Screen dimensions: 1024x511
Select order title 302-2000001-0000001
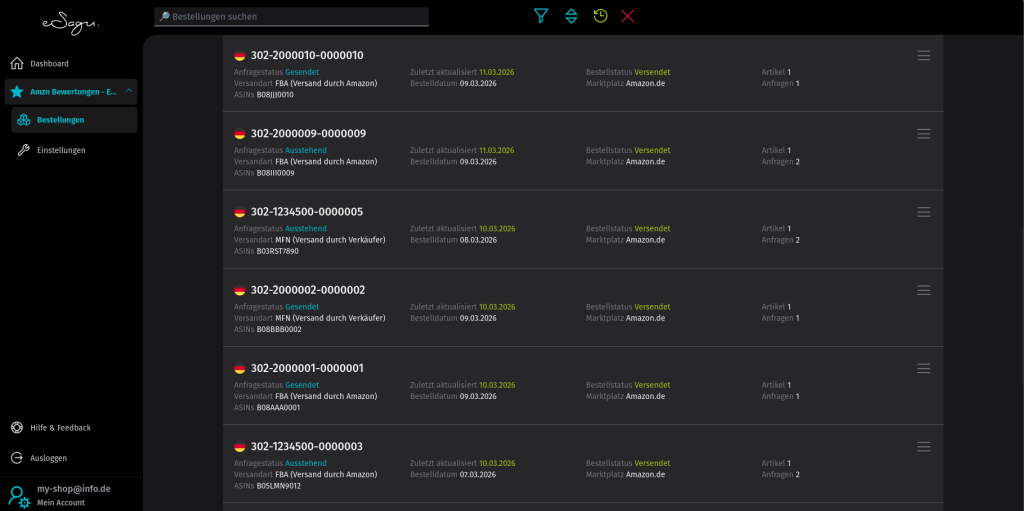tap(307, 368)
